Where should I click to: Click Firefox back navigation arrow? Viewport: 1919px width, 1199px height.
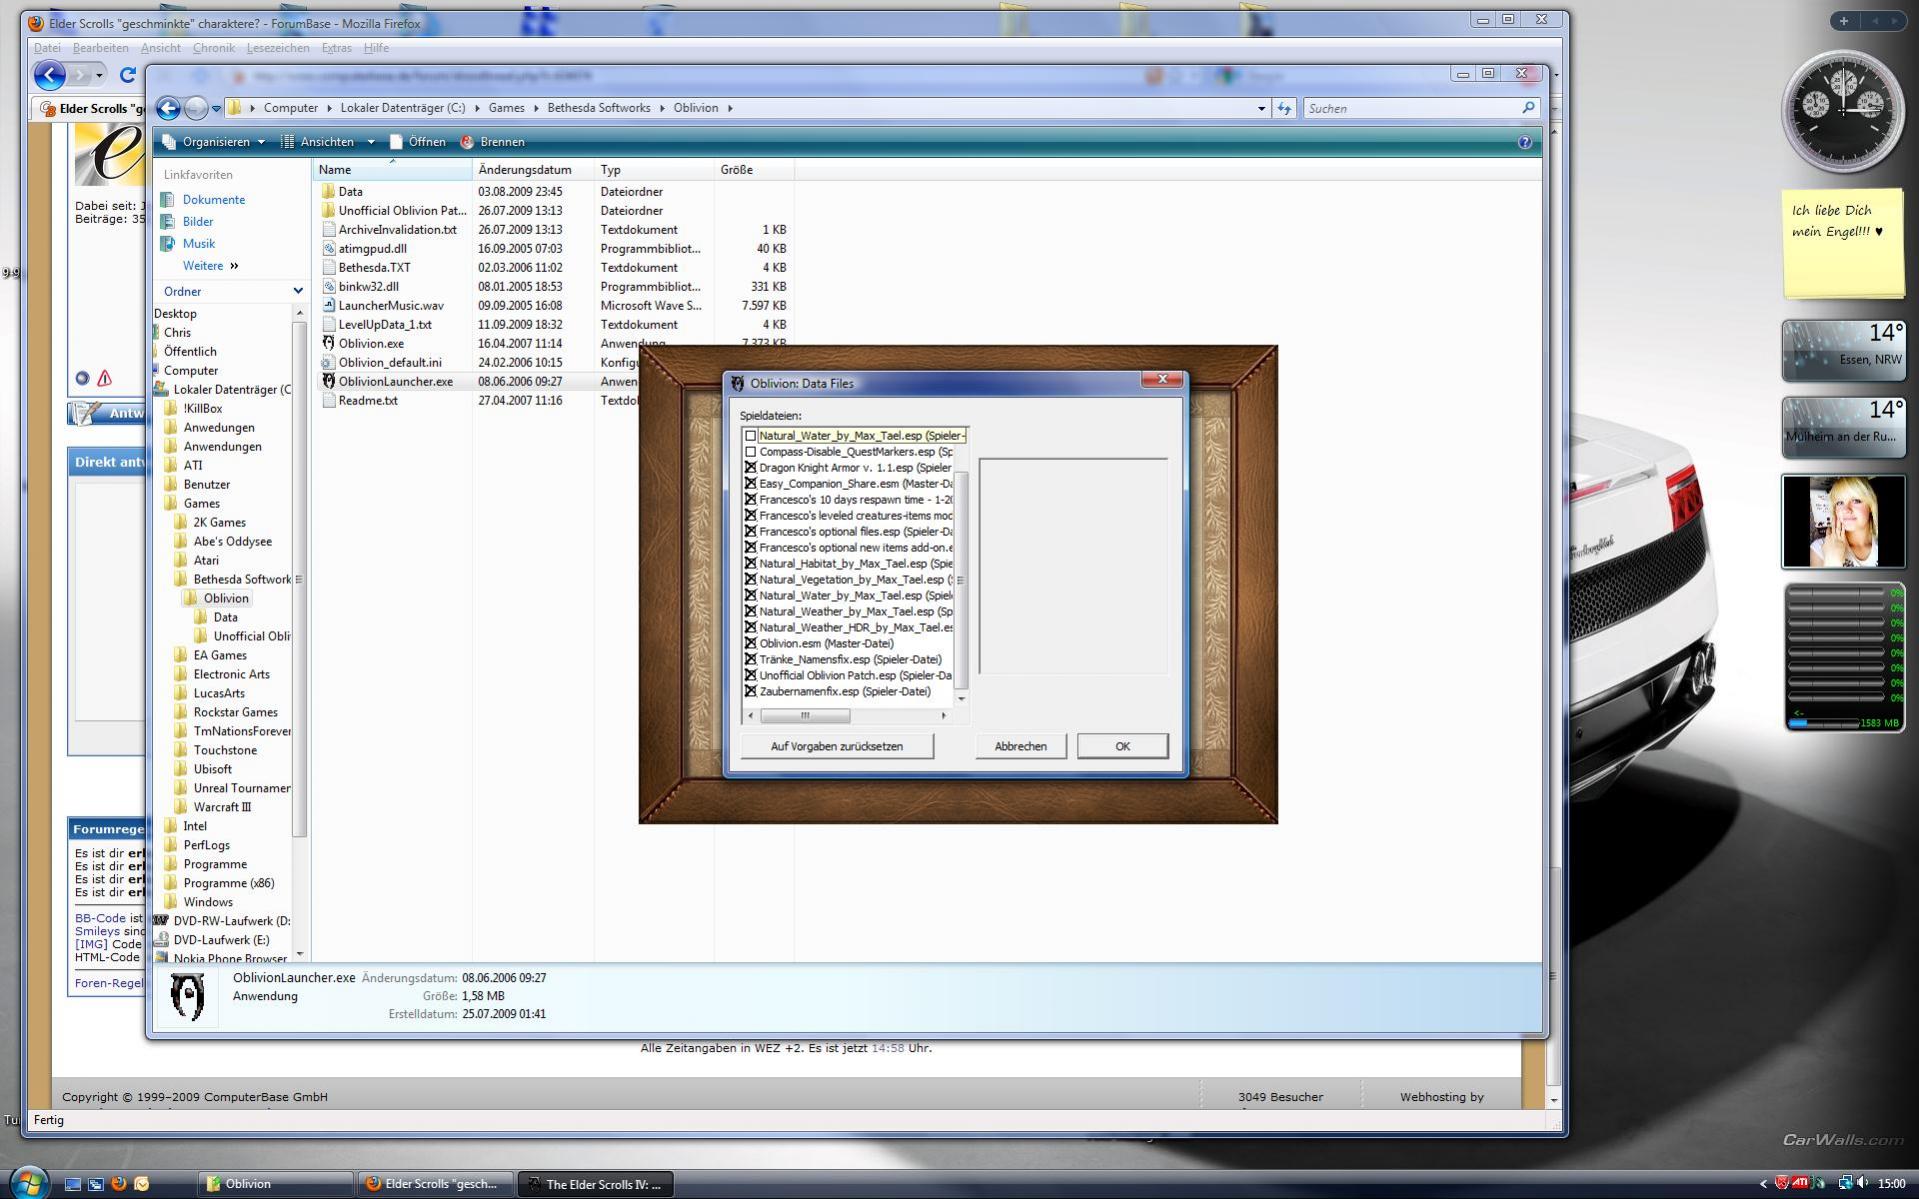[x=49, y=75]
